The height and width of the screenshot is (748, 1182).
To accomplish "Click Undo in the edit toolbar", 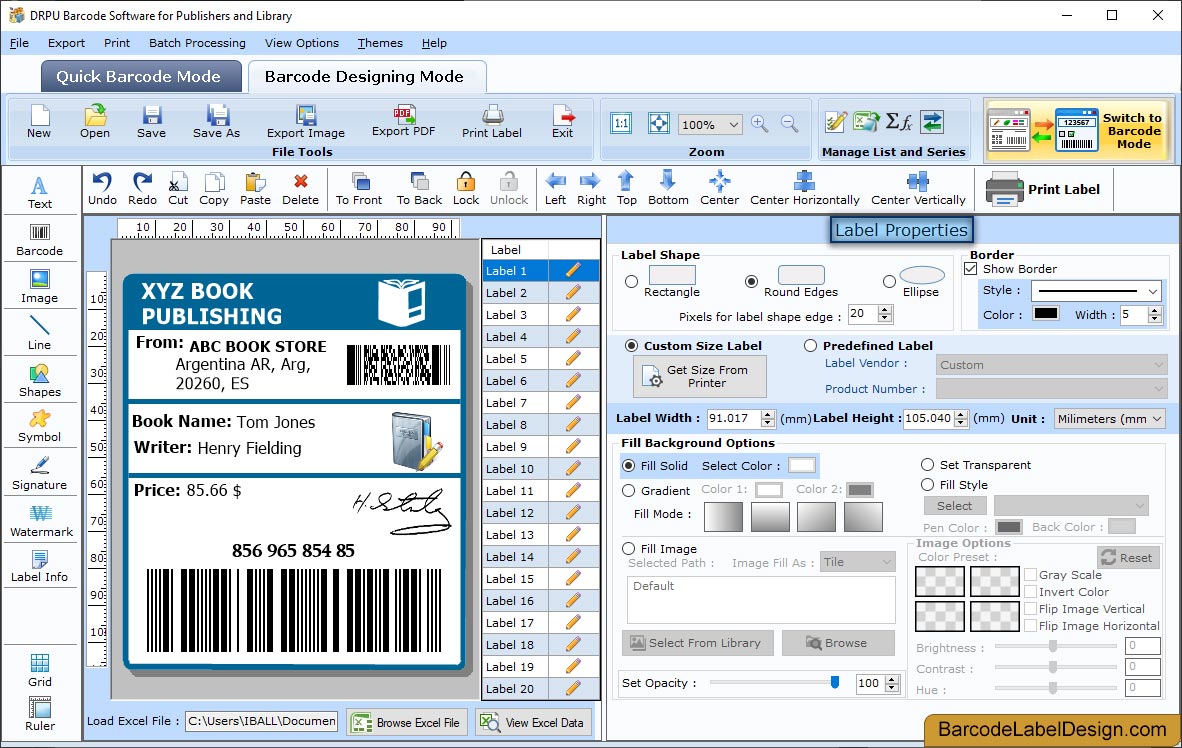I will (103, 189).
